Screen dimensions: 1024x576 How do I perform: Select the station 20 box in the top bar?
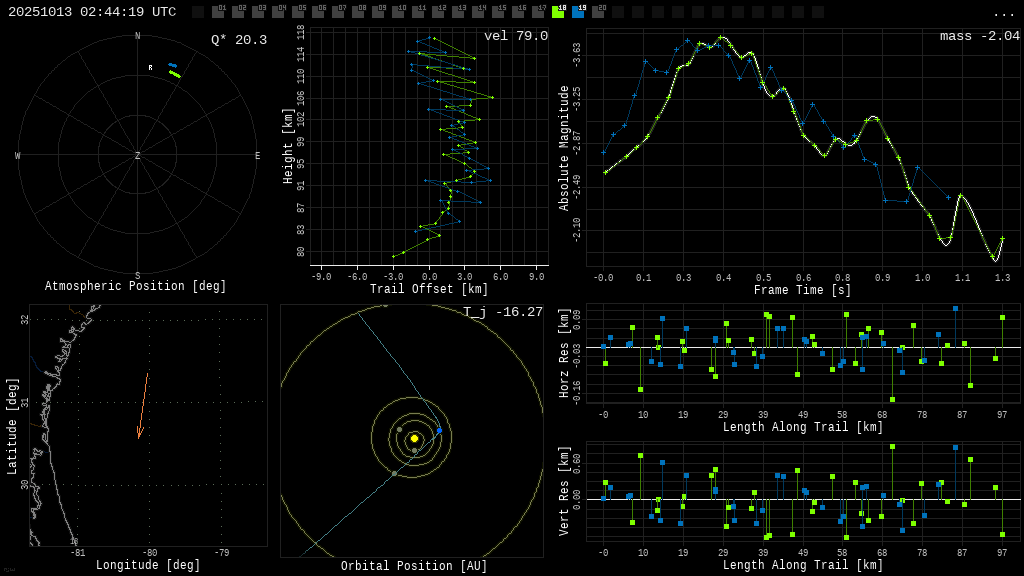click(598, 12)
